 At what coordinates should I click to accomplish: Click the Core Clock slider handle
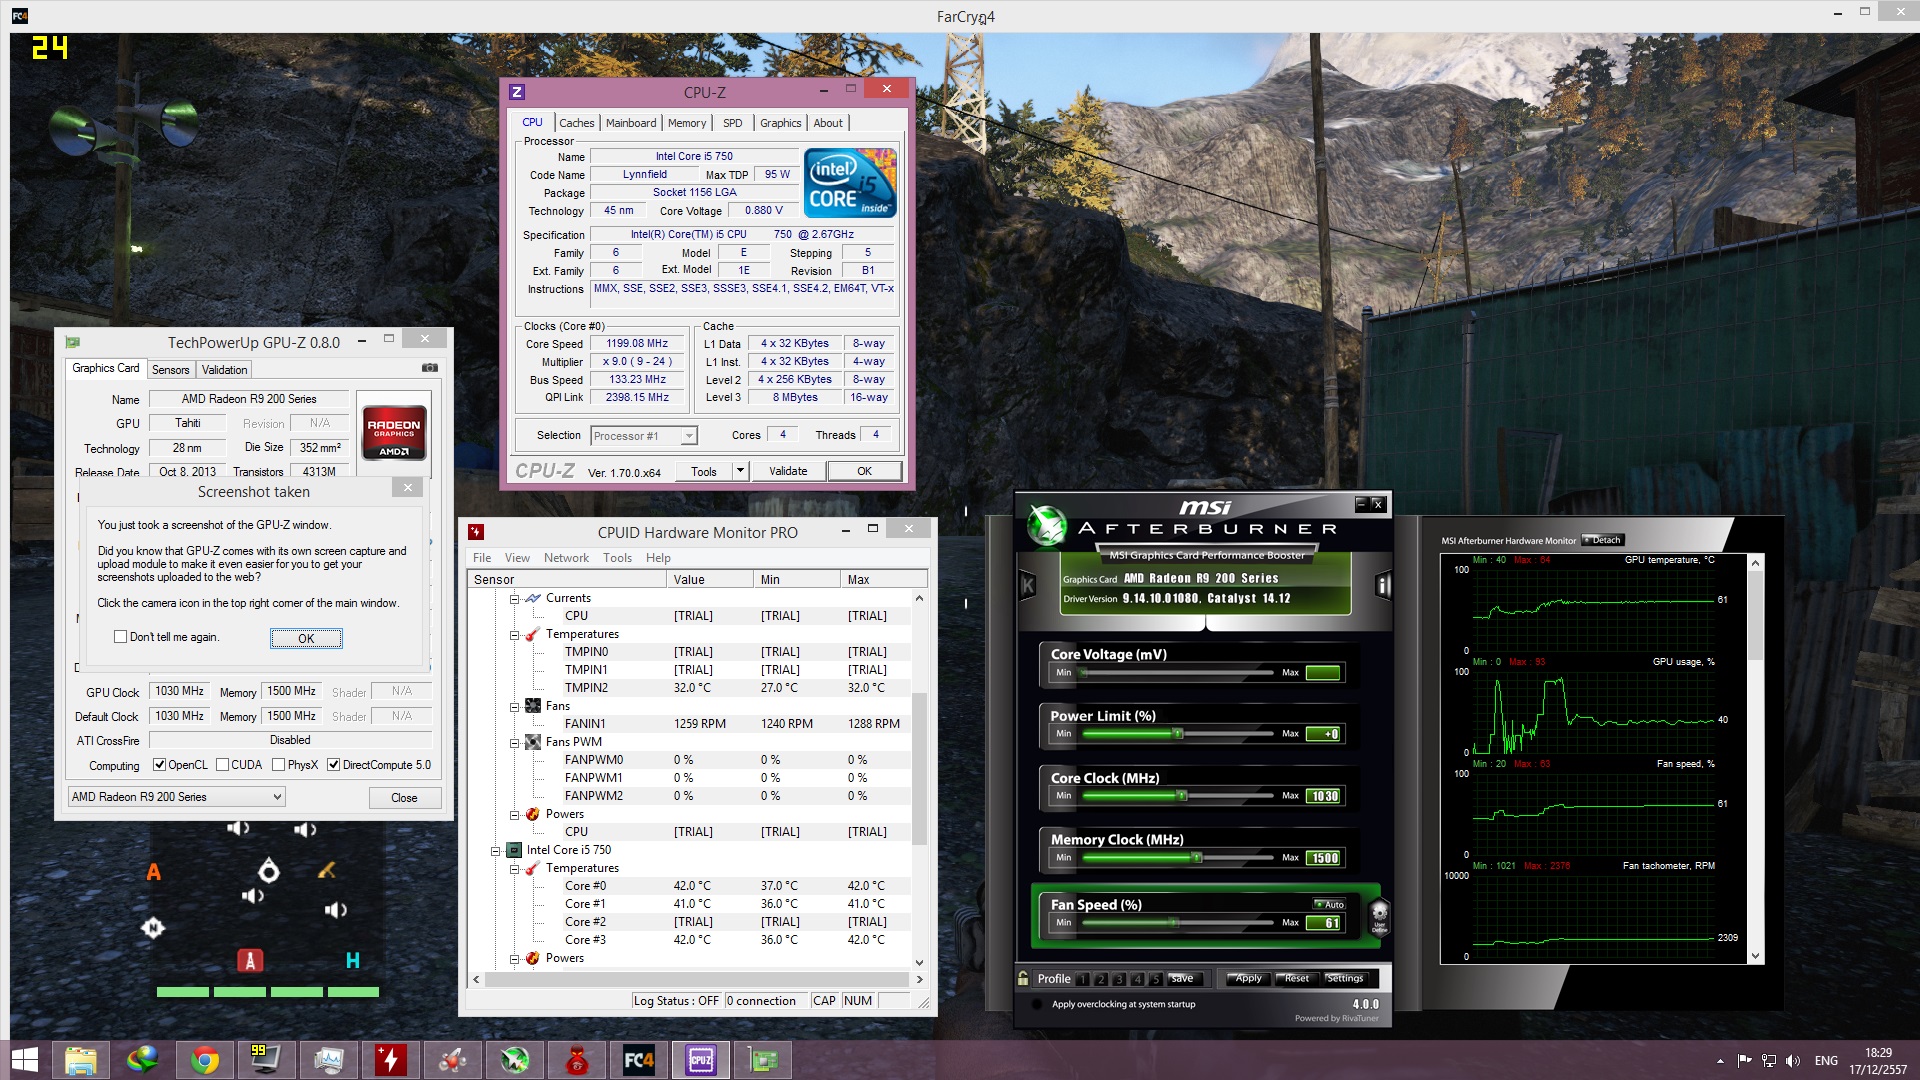click(x=1182, y=796)
